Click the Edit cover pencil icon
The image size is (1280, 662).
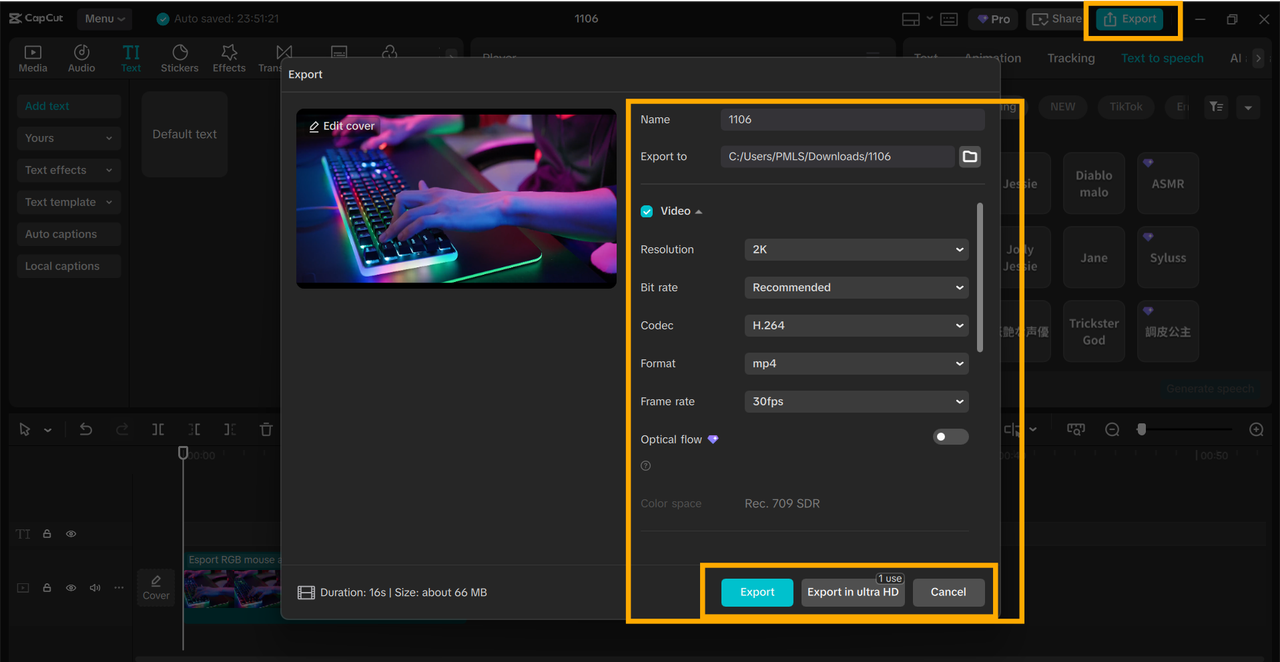(314, 127)
